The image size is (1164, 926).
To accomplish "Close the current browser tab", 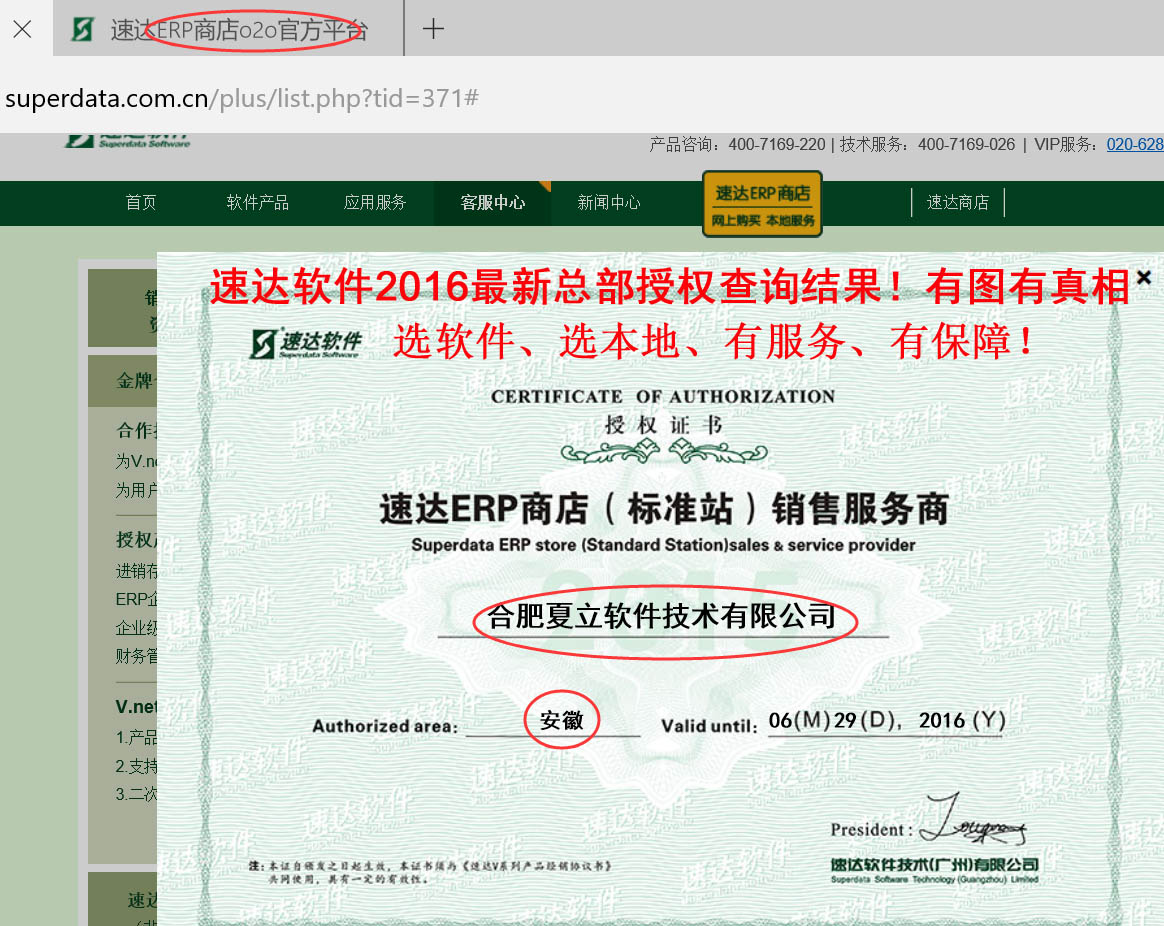I will pyautogui.click(x=22, y=29).
